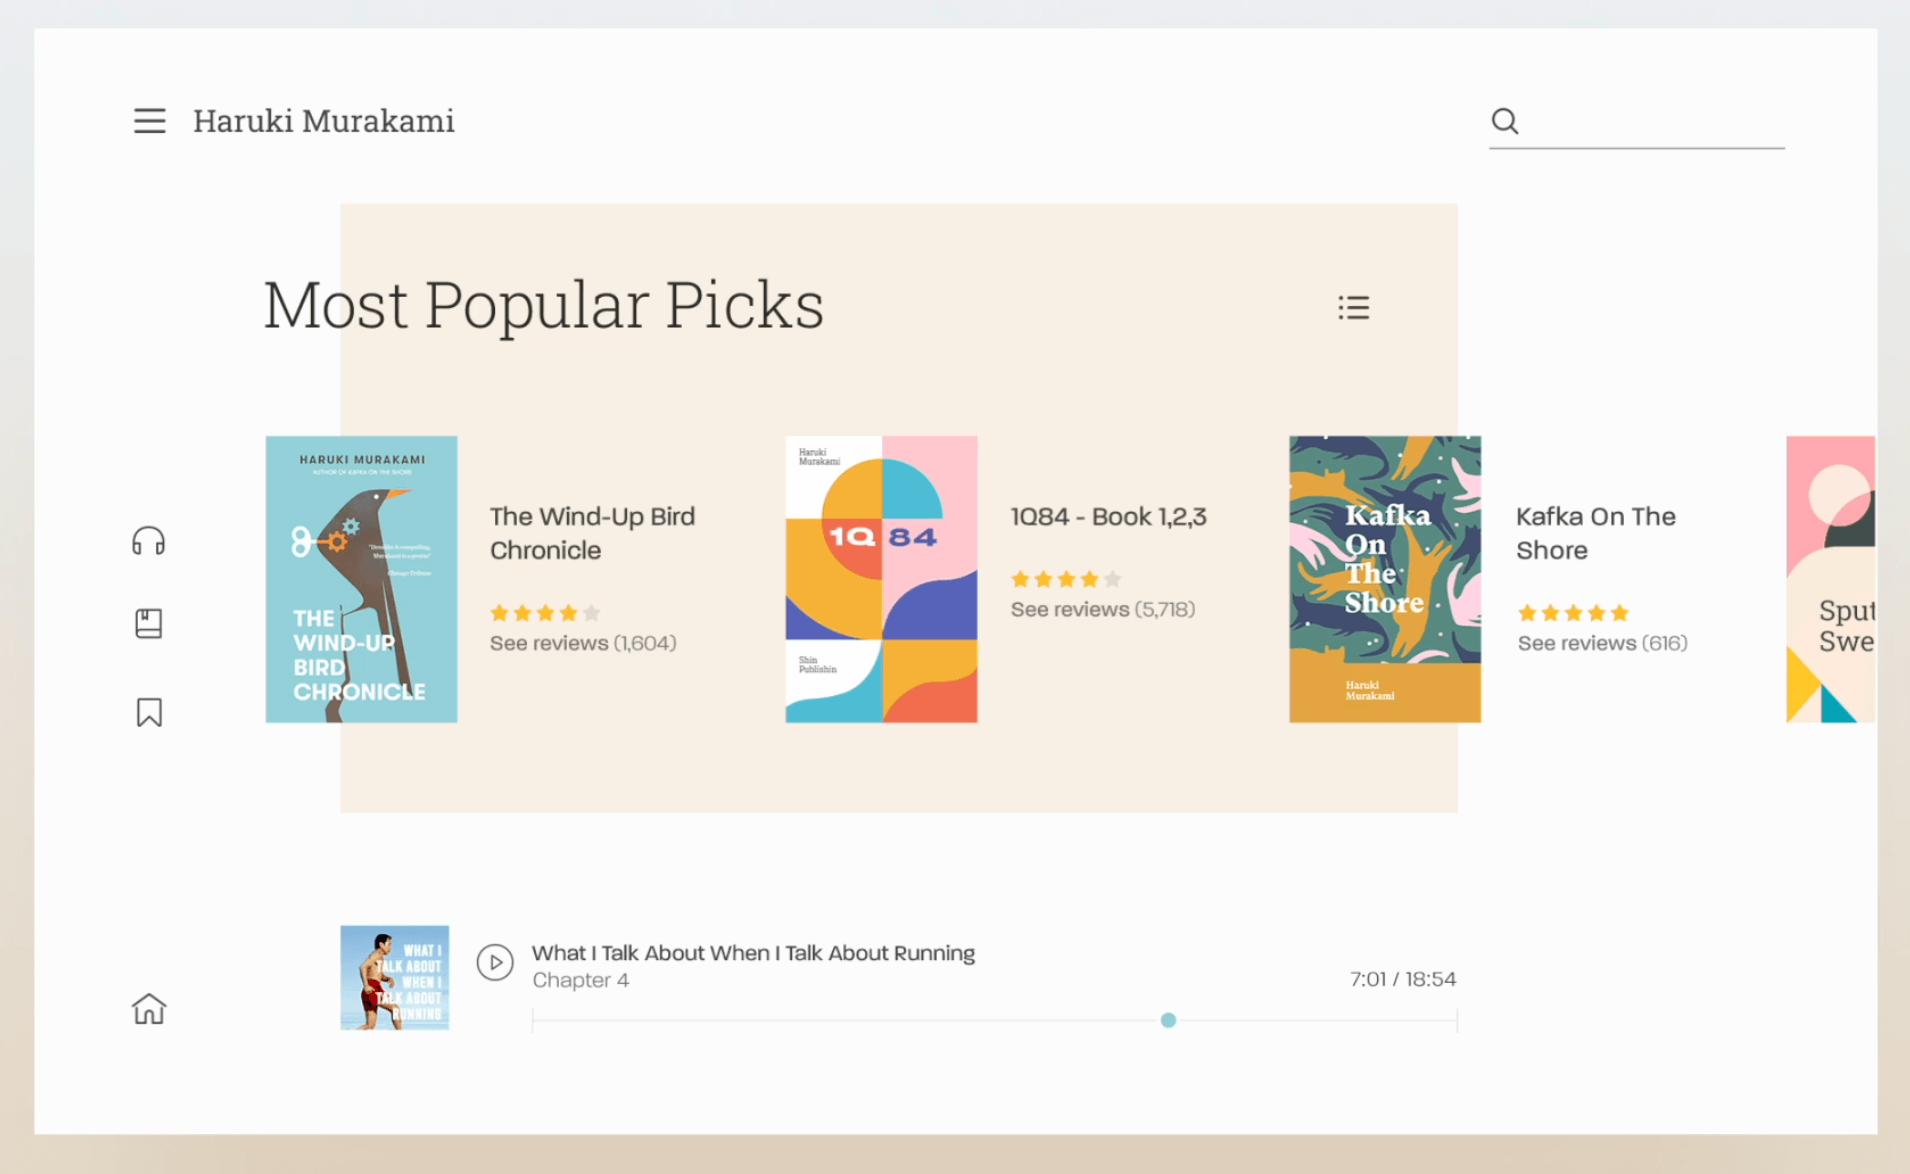Open Kafka On The Shore cover

[1384, 579]
